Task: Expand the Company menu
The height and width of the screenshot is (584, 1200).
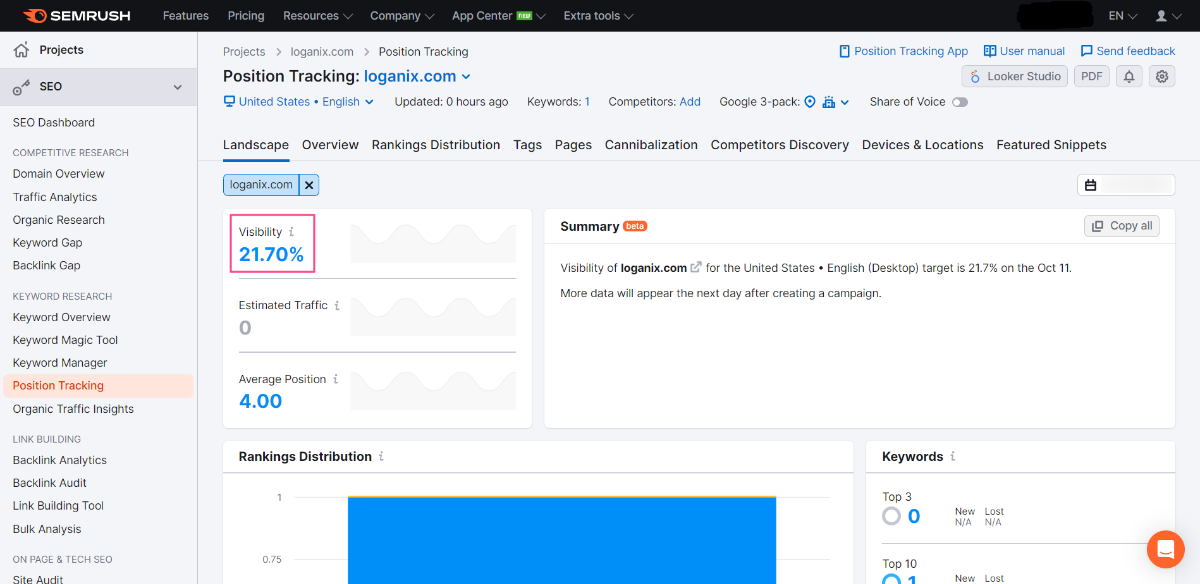Action: pos(402,16)
